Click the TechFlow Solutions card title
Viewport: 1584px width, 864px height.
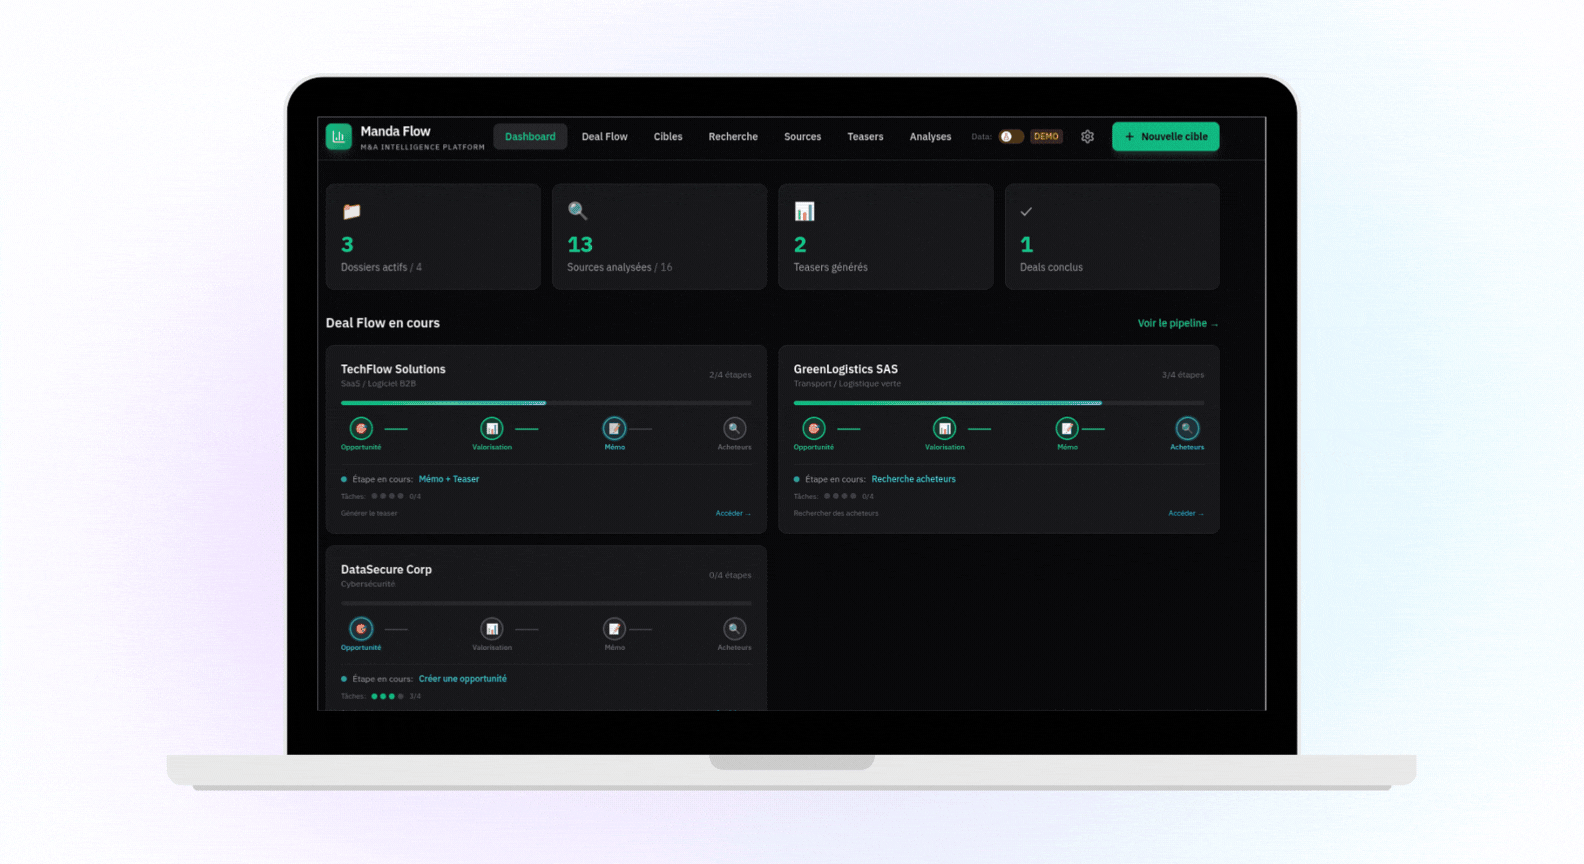point(393,369)
